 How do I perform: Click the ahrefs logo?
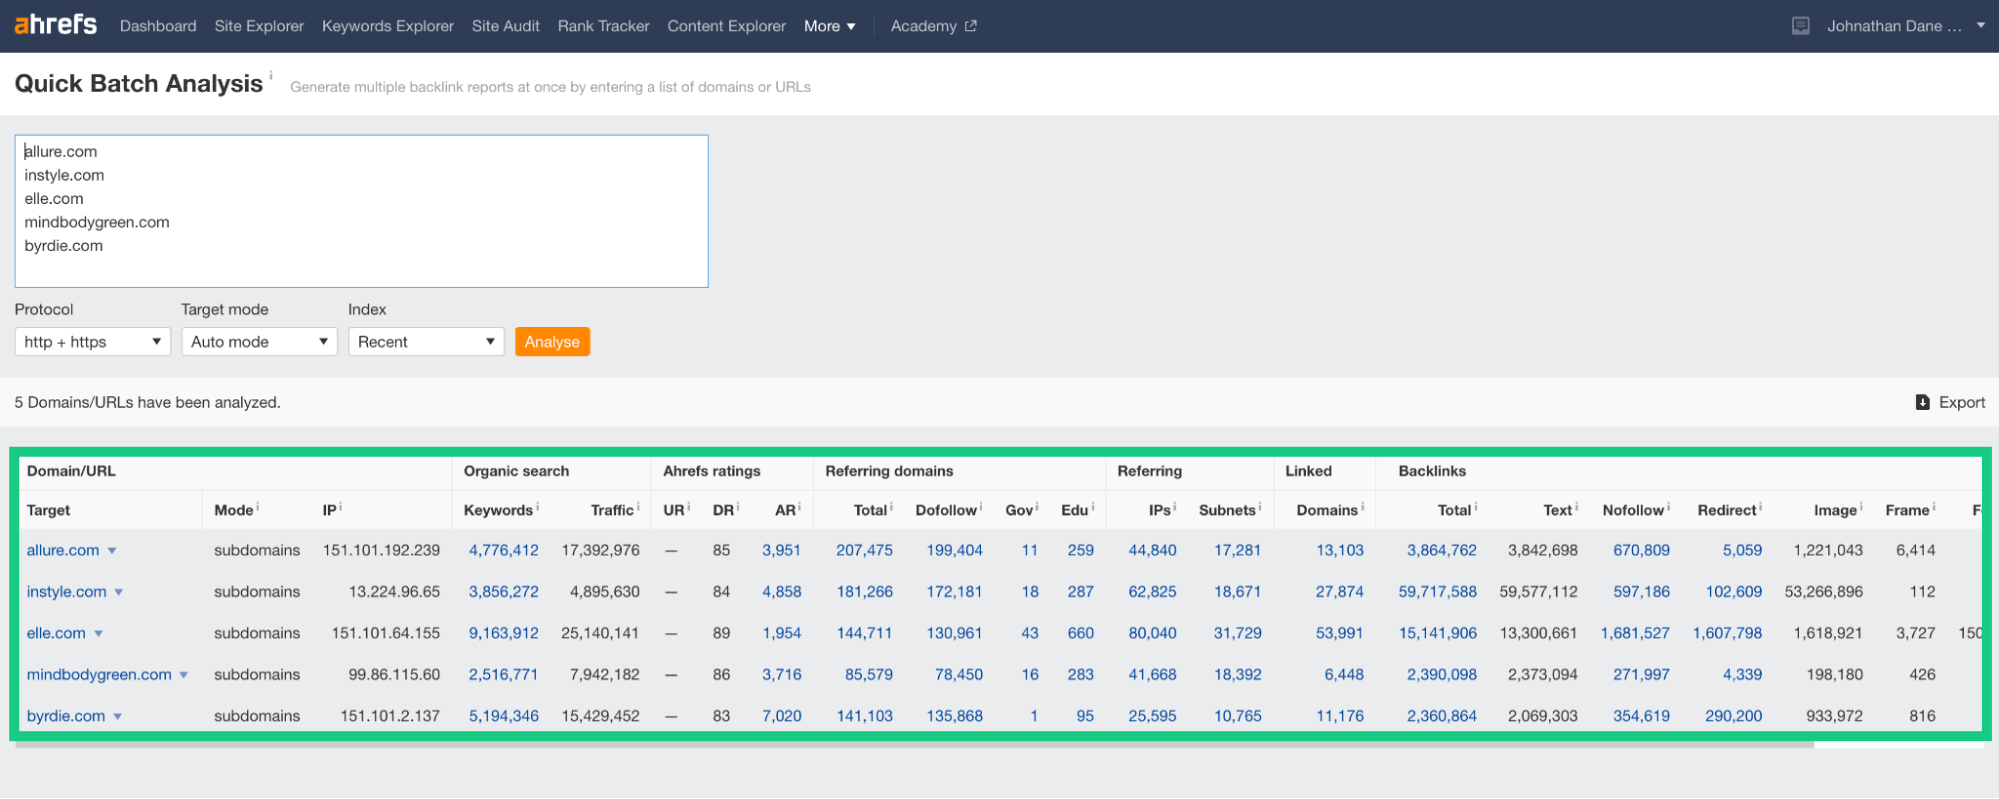56,24
